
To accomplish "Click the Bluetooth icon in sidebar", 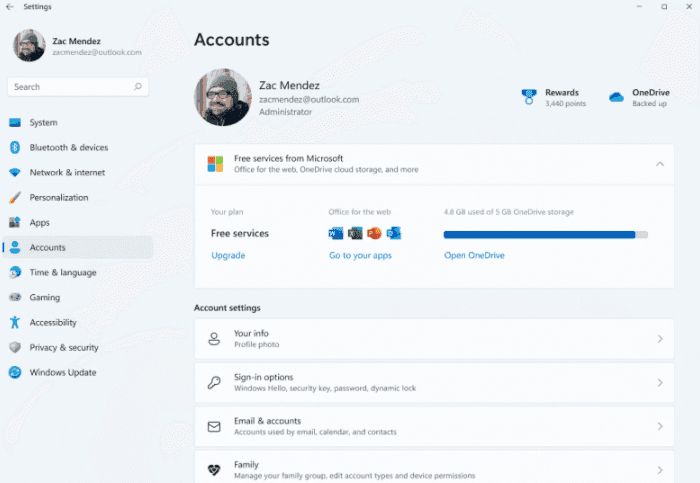I will tap(15, 147).
